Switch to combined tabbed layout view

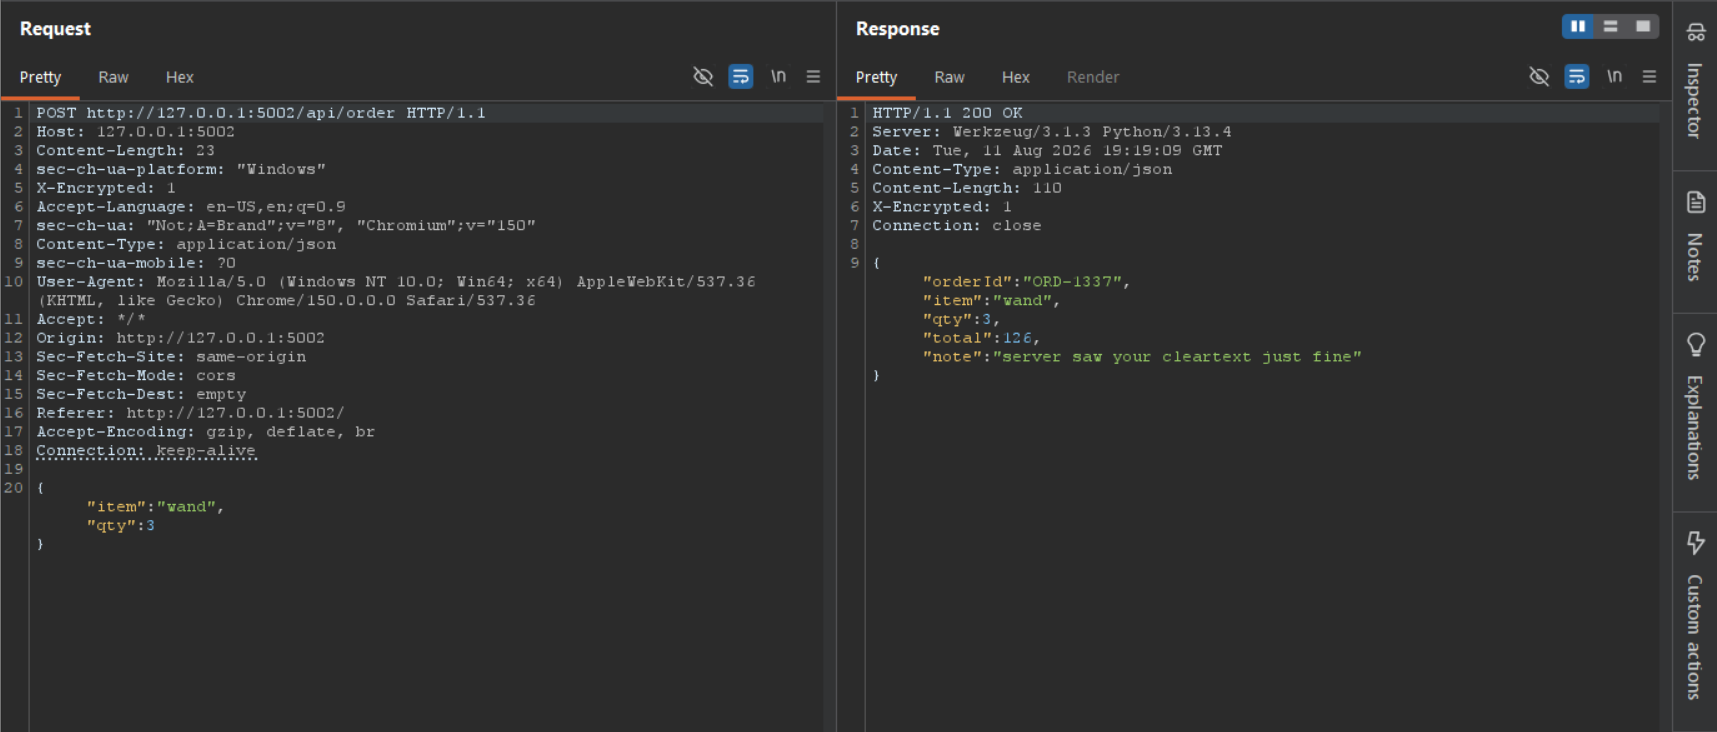[x=1643, y=27]
